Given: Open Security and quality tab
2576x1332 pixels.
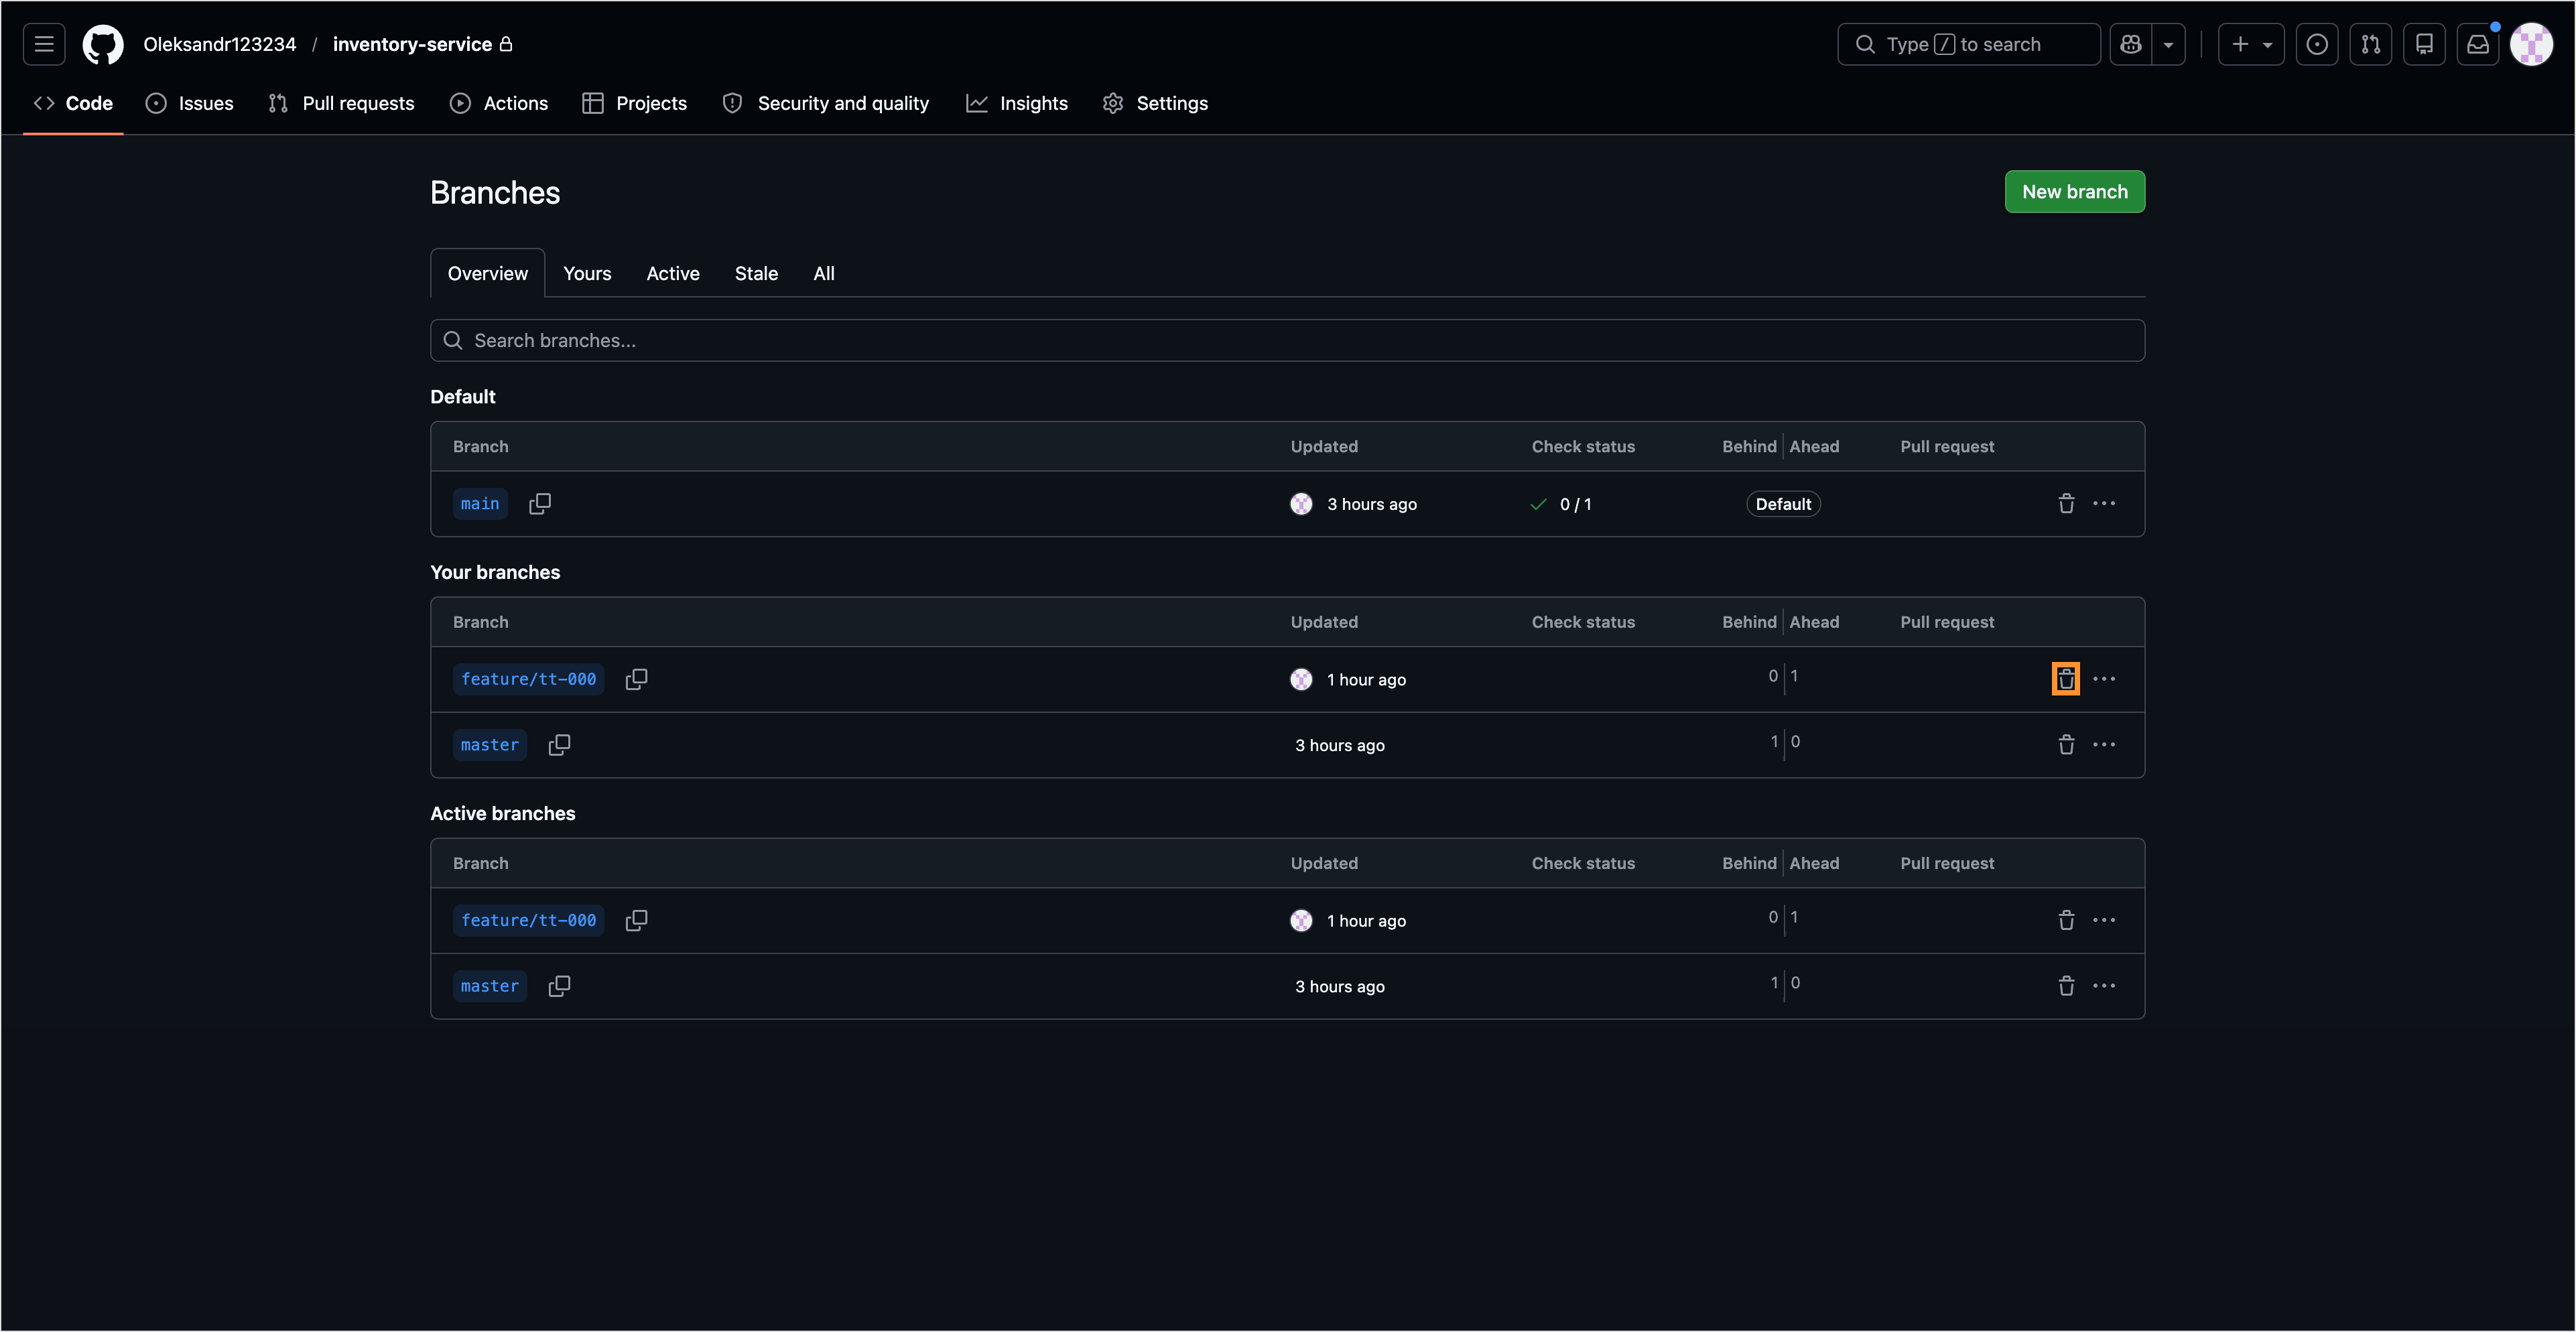Looking at the screenshot, I should pos(826,103).
